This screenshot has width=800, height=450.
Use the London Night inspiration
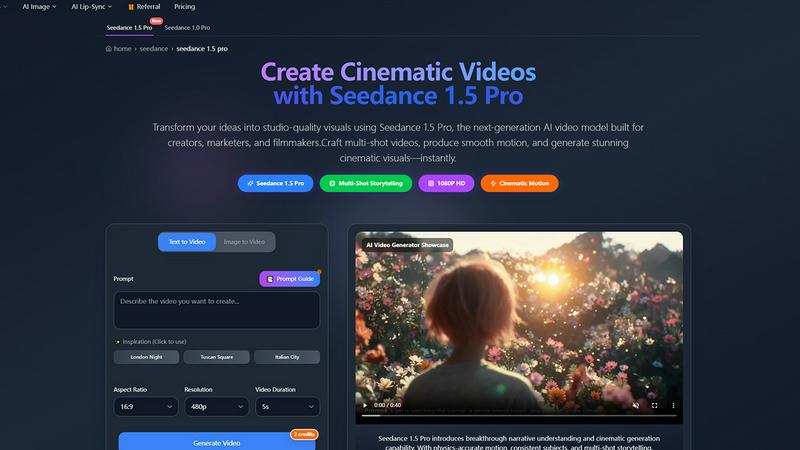(146, 357)
